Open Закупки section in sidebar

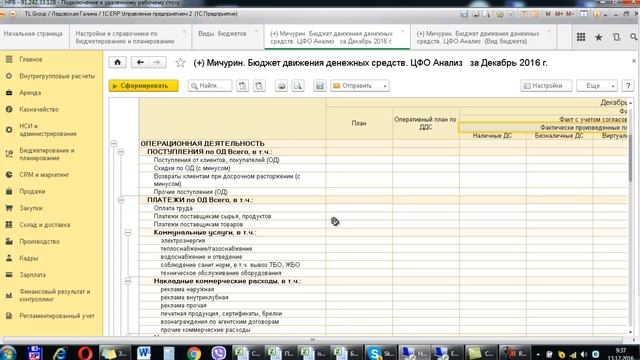pos(31,208)
